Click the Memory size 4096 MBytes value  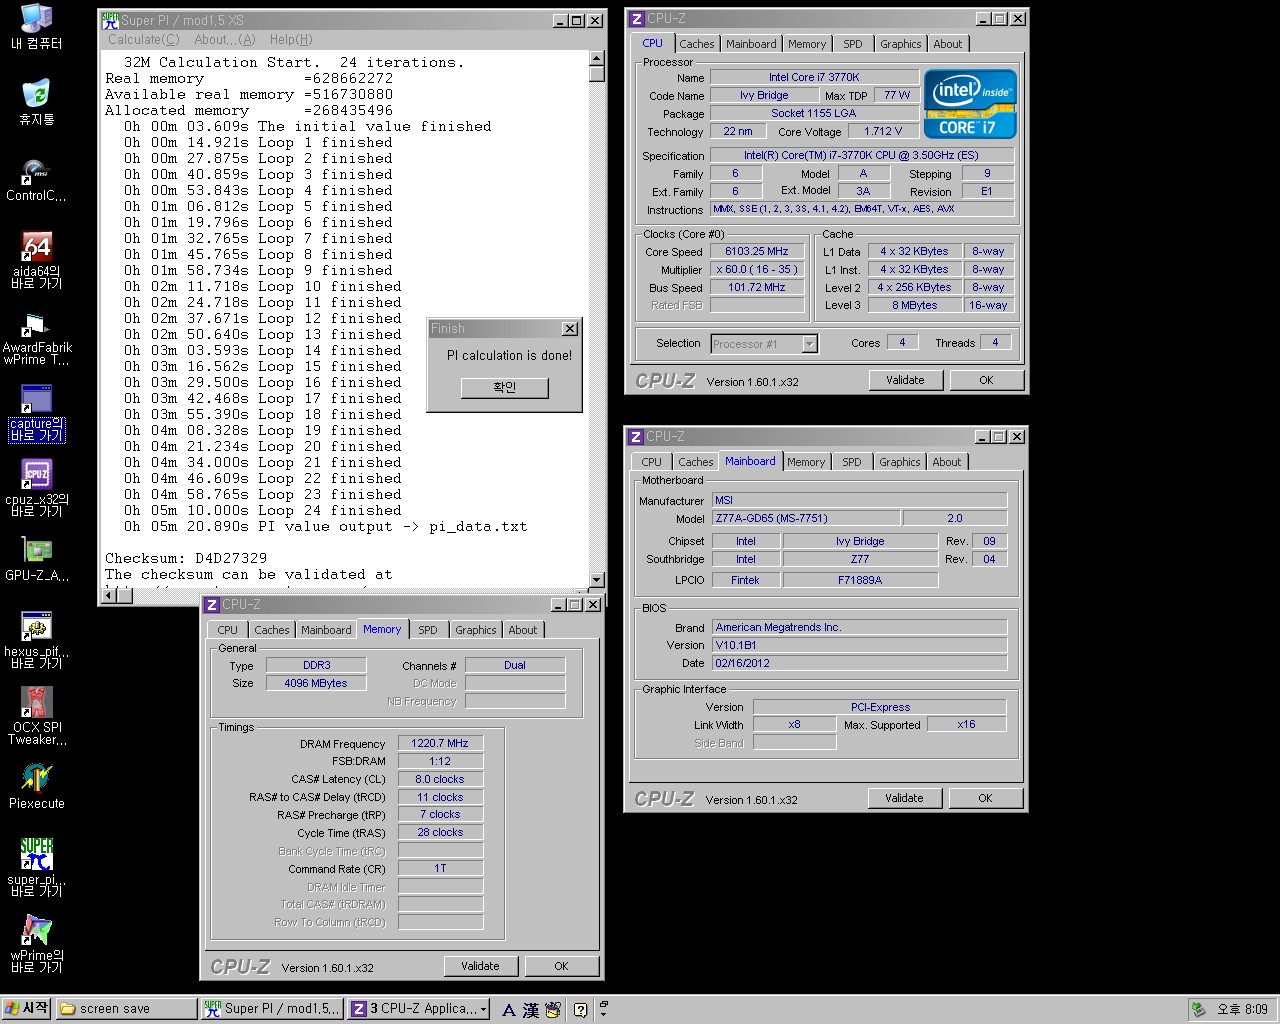[316, 683]
